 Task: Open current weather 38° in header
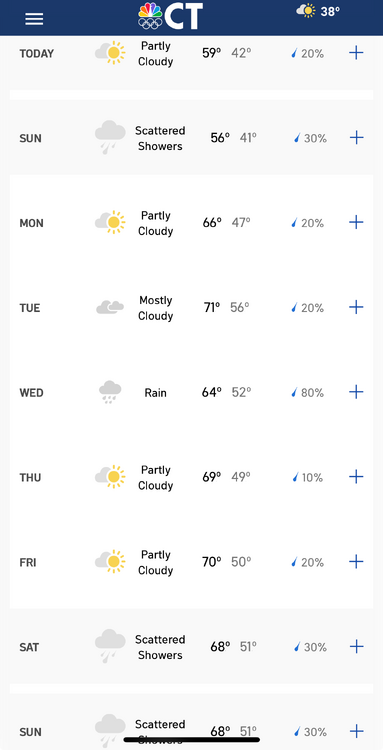pyautogui.click(x=318, y=11)
